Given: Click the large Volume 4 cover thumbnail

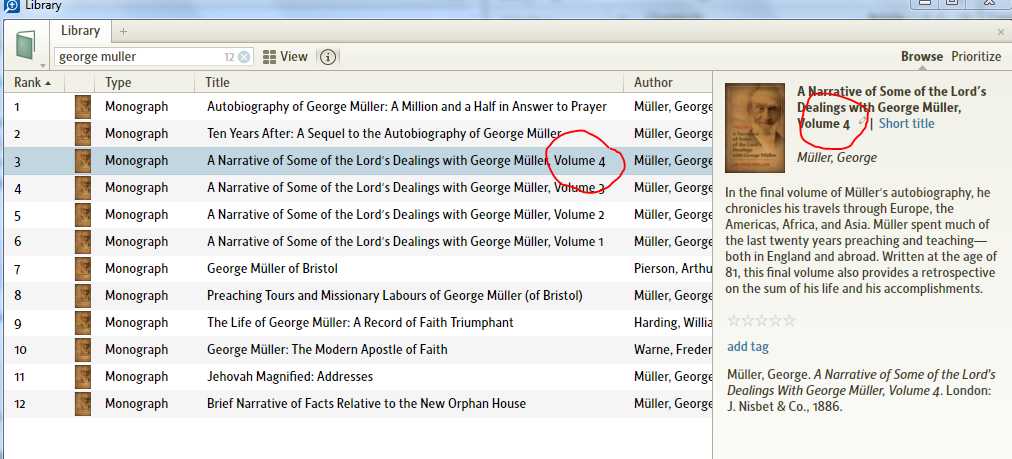Looking at the screenshot, I should [x=754, y=128].
